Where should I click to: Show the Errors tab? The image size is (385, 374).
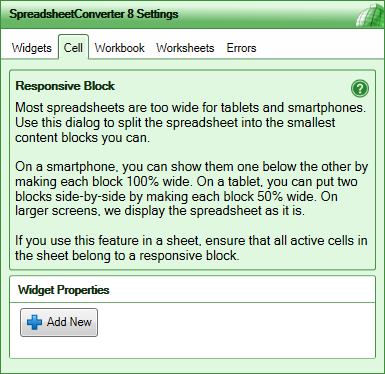(241, 48)
